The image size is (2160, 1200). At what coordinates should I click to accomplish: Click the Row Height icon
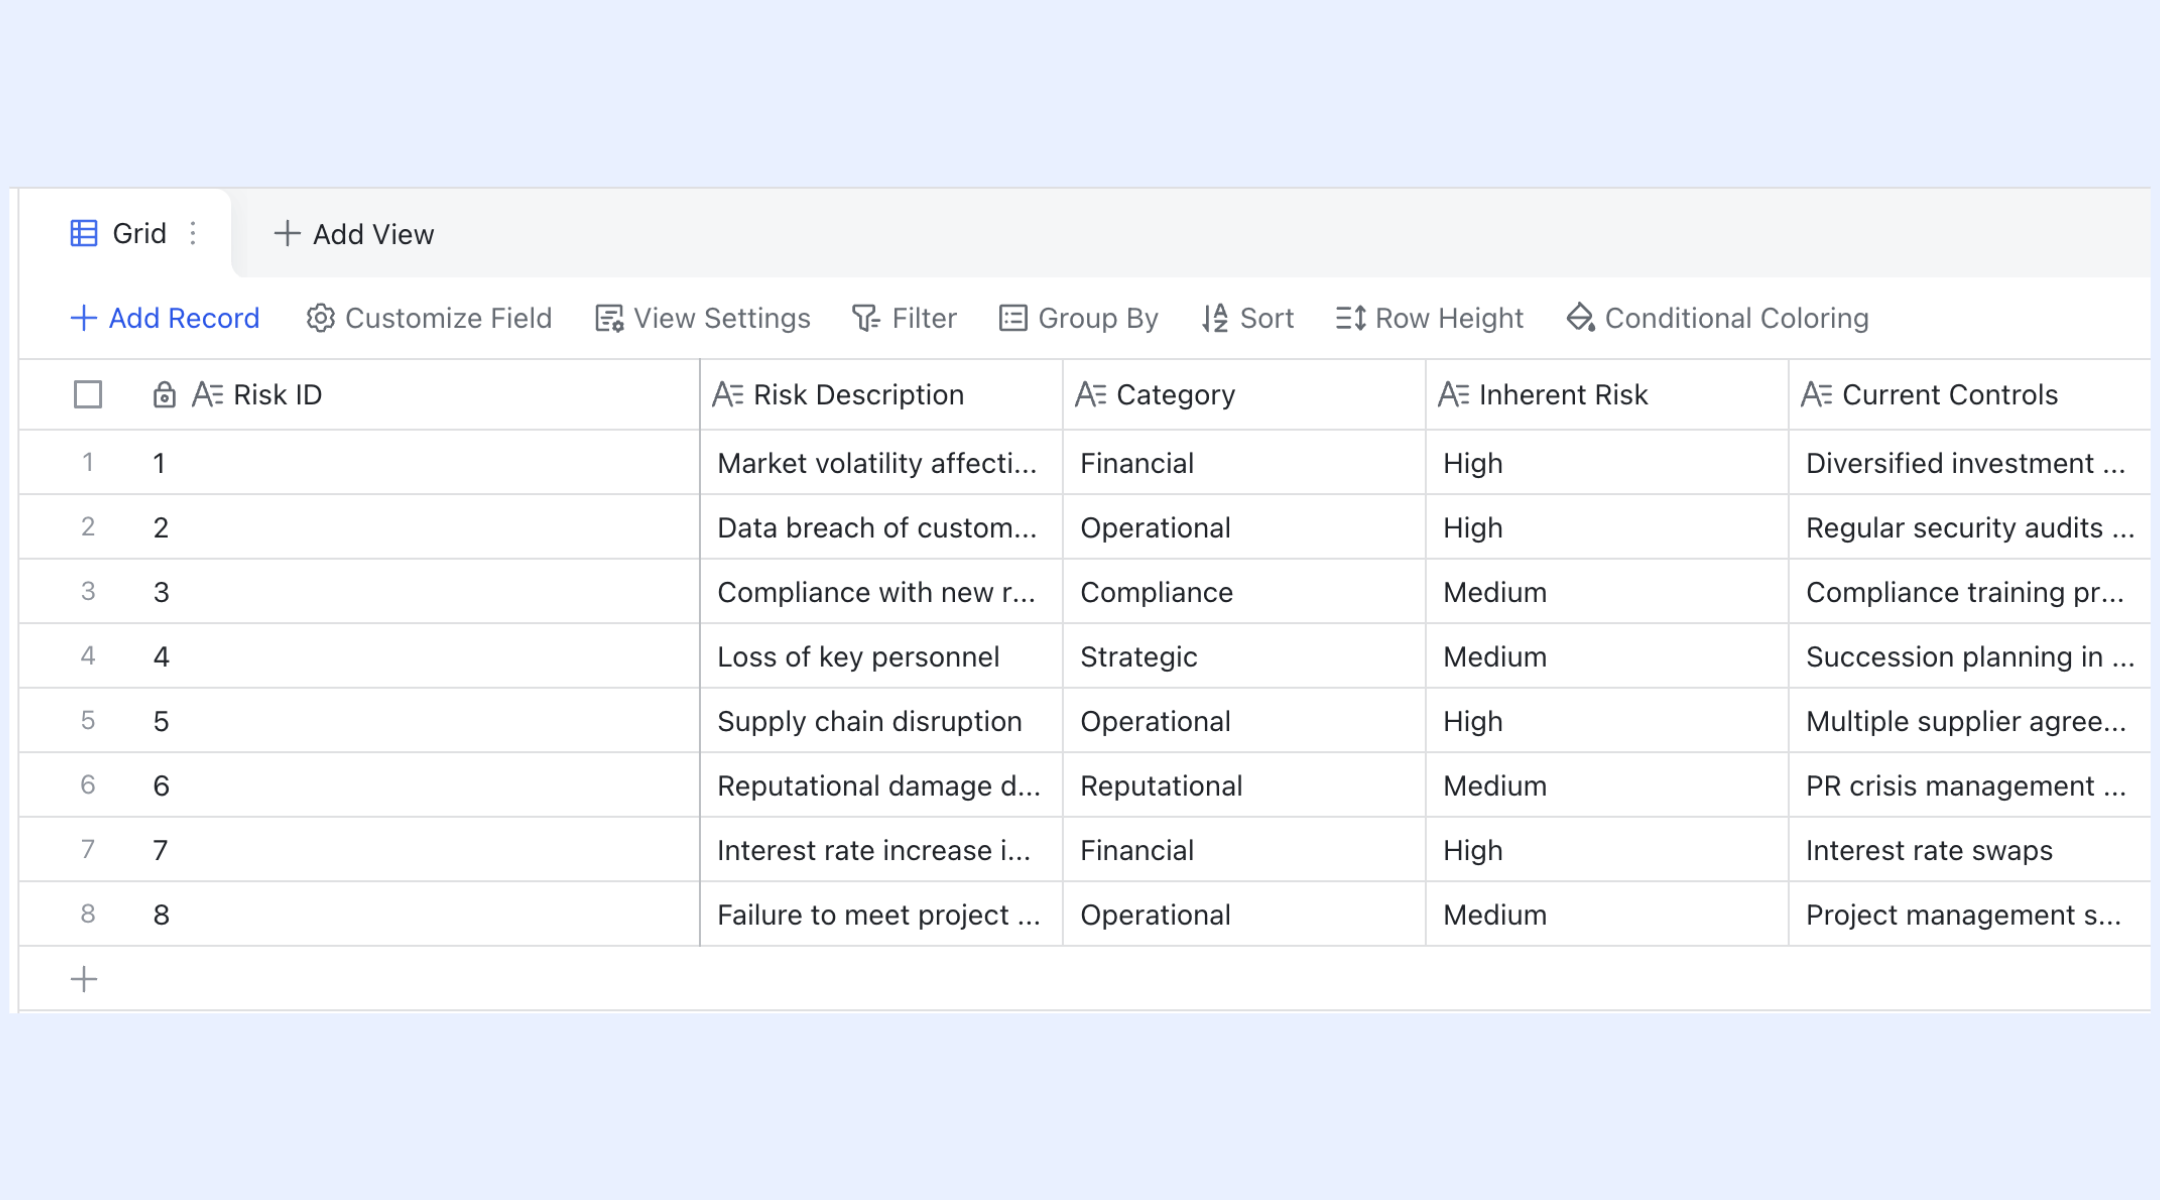pos(1351,318)
